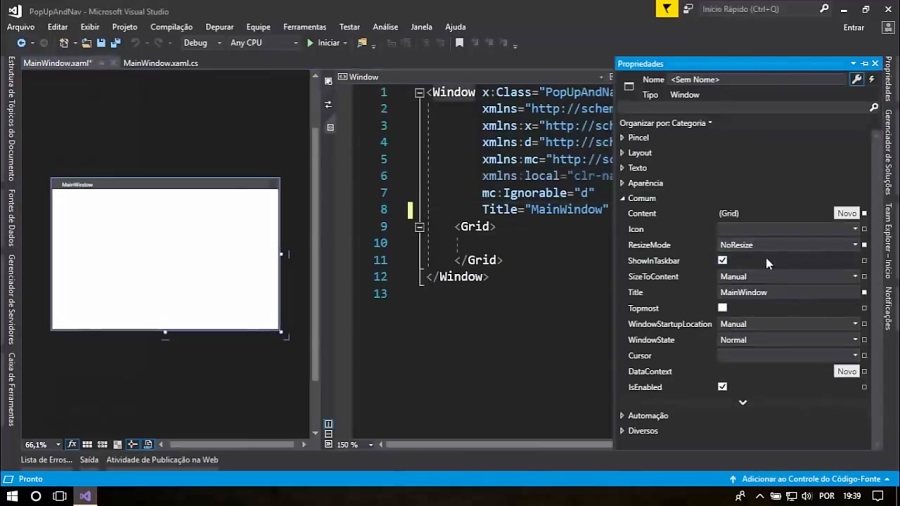Click the bookmark toolbar icon
Image resolution: width=900 pixels, height=506 pixels.
click(x=459, y=43)
